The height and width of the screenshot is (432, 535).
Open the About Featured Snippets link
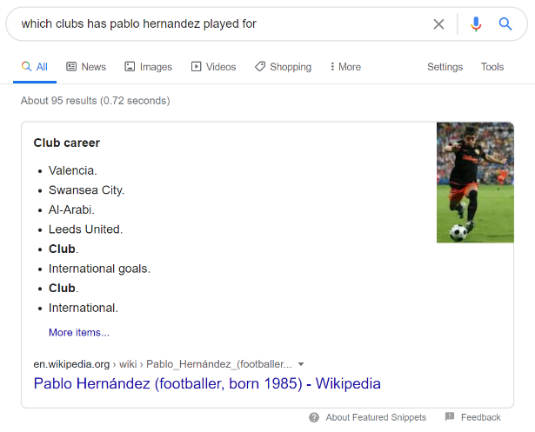(x=376, y=417)
